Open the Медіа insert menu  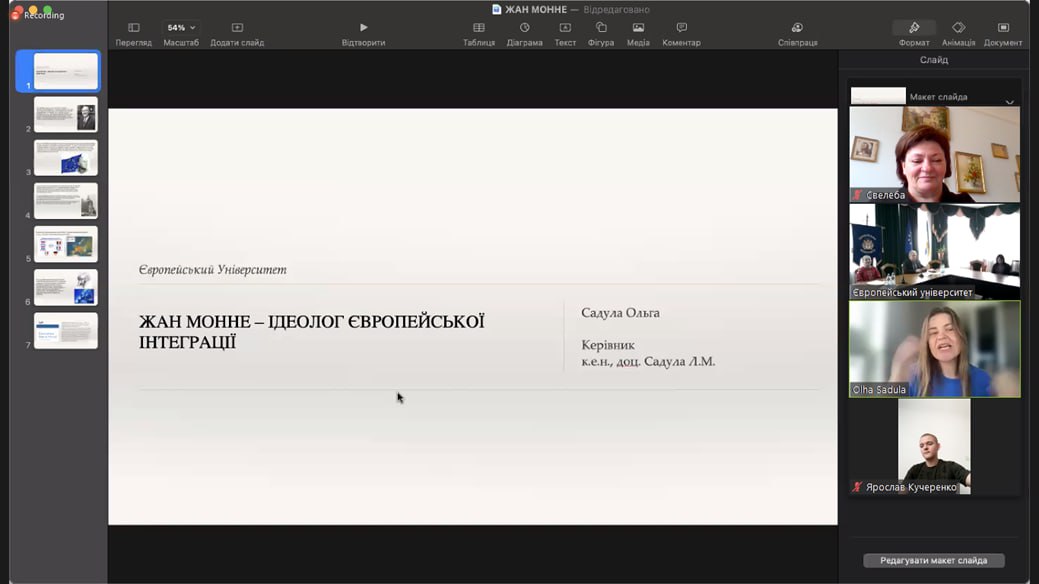638,28
